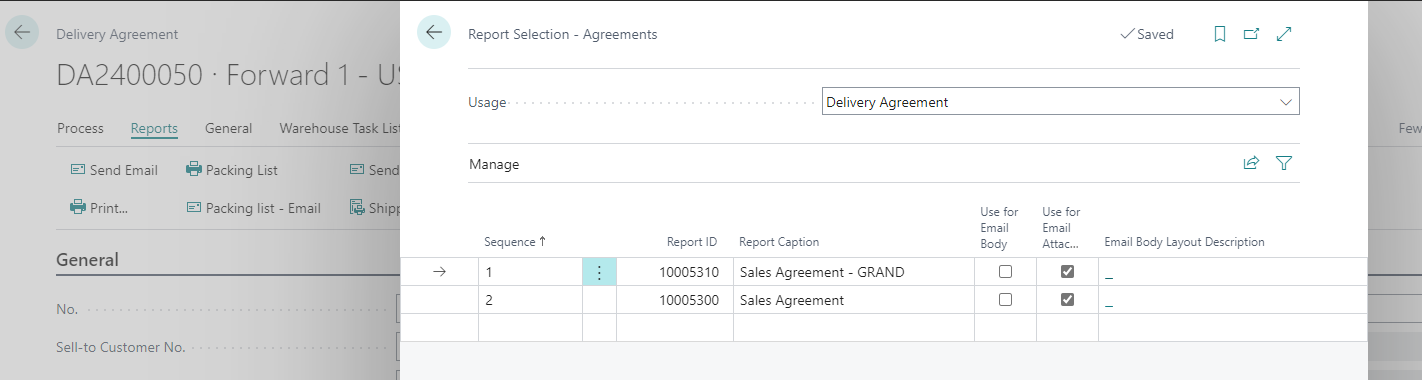This screenshot has width=1422, height=380.
Task: Select Report ID cell 10005300
Action: click(x=675, y=300)
